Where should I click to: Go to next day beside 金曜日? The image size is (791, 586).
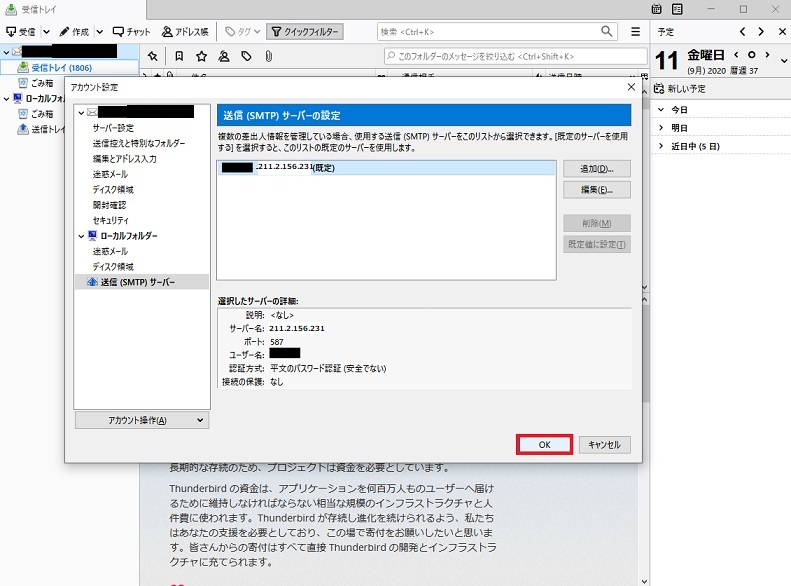coord(767,54)
